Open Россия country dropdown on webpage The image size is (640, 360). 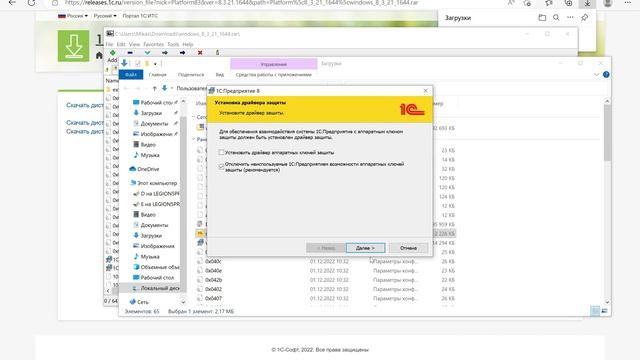[73, 16]
